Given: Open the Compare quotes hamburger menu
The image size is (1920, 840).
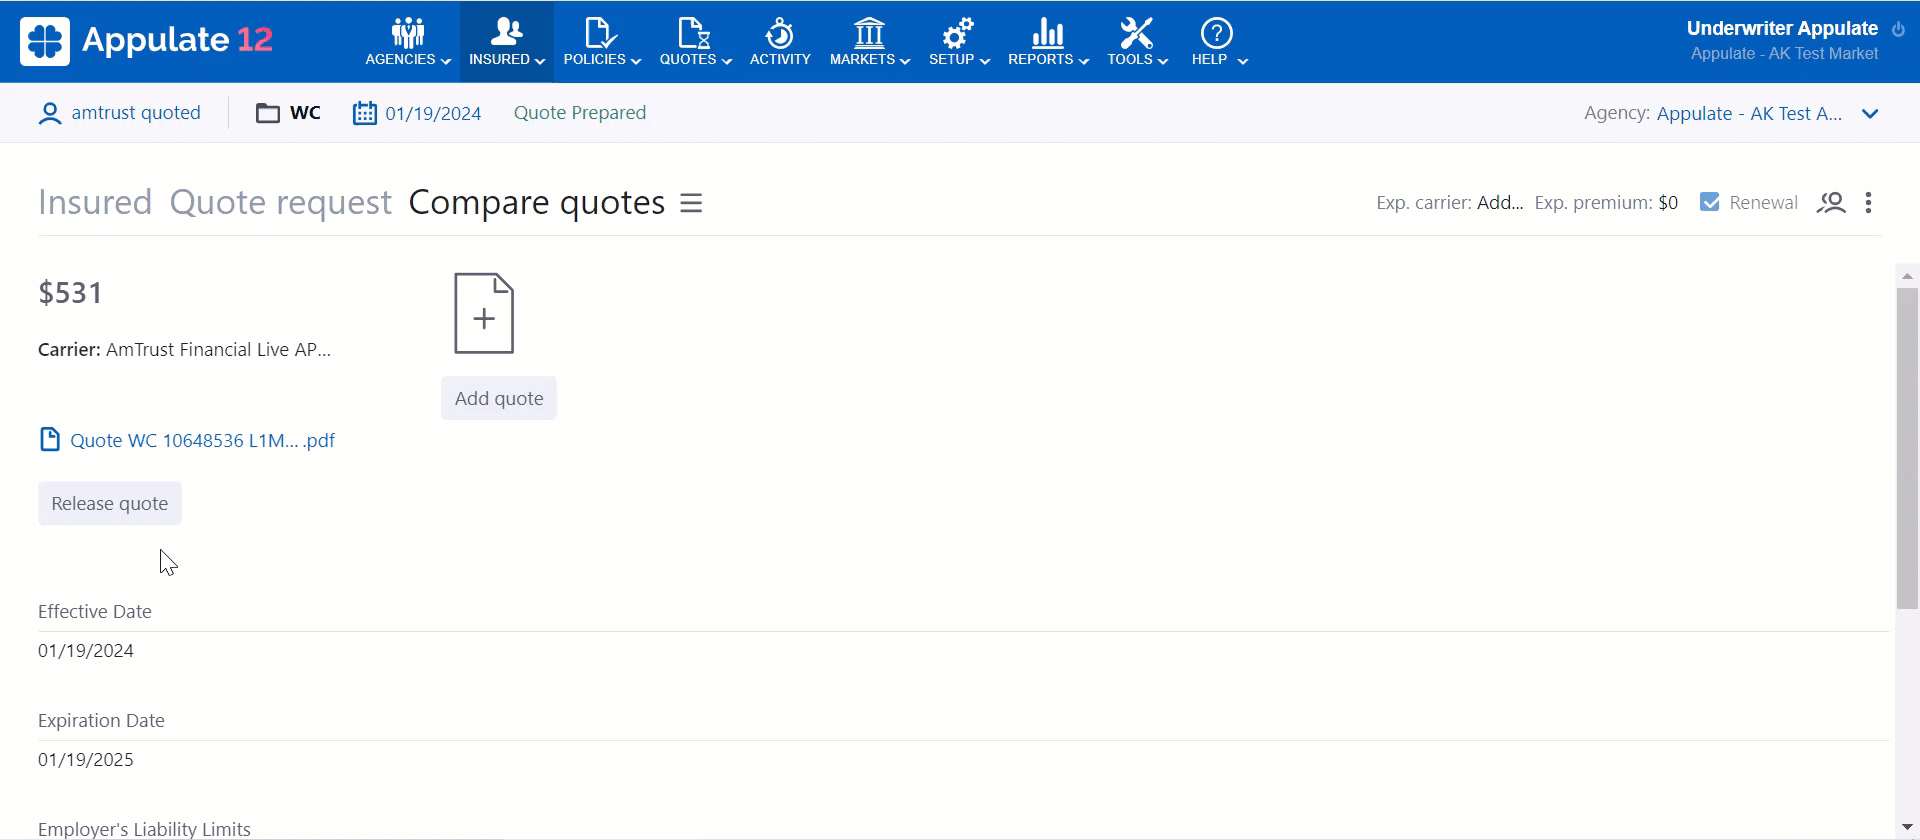Looking at the screenshot, I should [x=691, y=203].
